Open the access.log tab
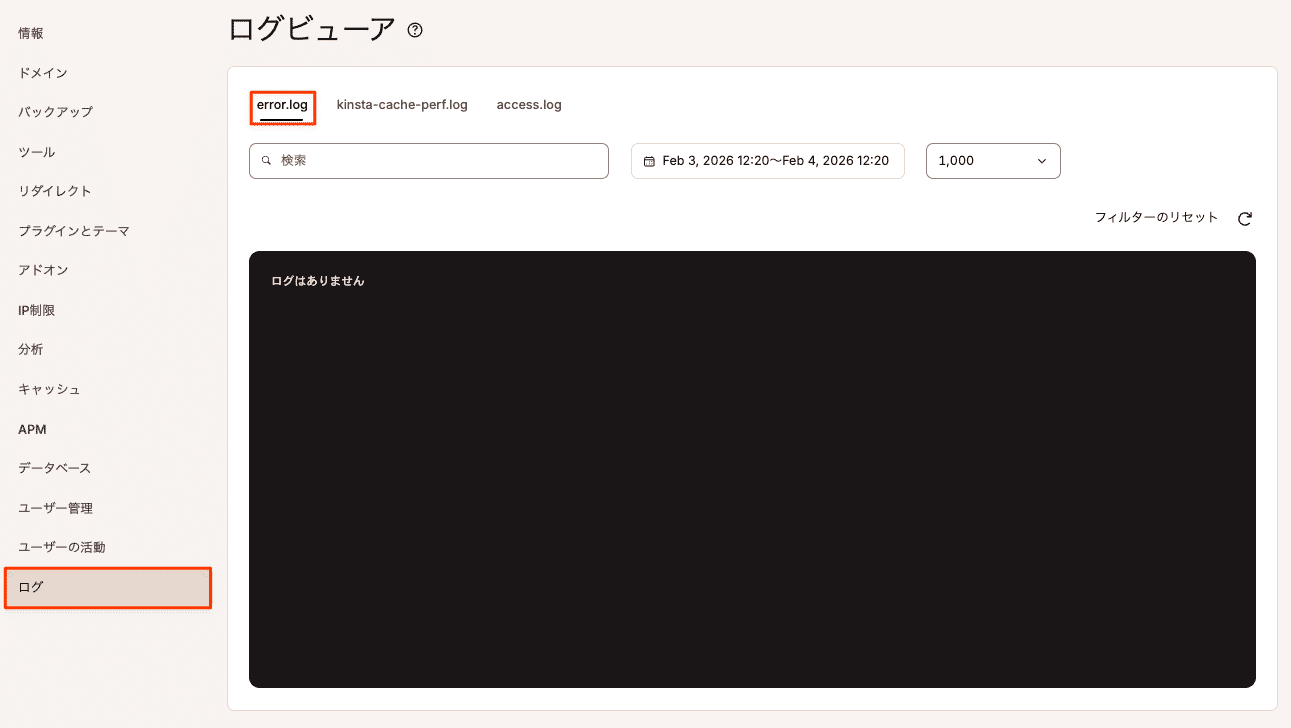Image resolution: width=1291 pixels, height=728 pixels. [x=528, y=104]
